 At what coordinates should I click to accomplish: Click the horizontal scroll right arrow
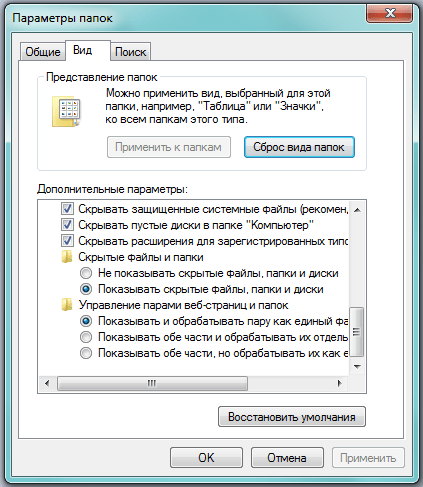point(339,383)
